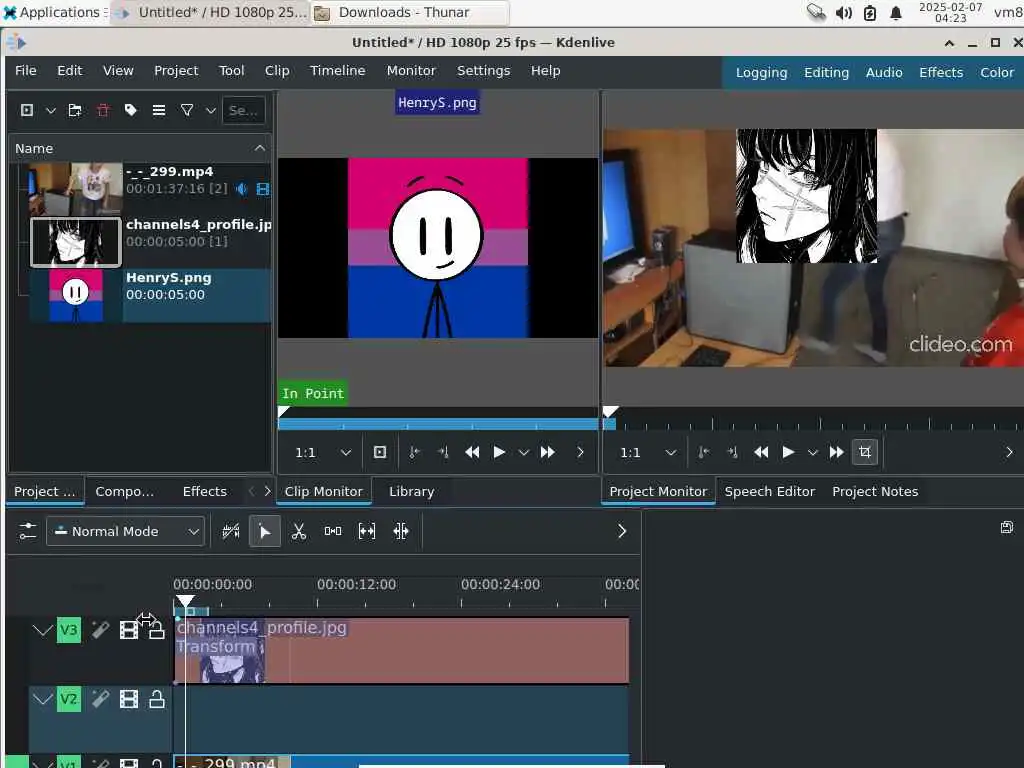Select the Spacer tool in timeline toolbar
Viewport: 1024px width, 768px height.
pos(333,532)
